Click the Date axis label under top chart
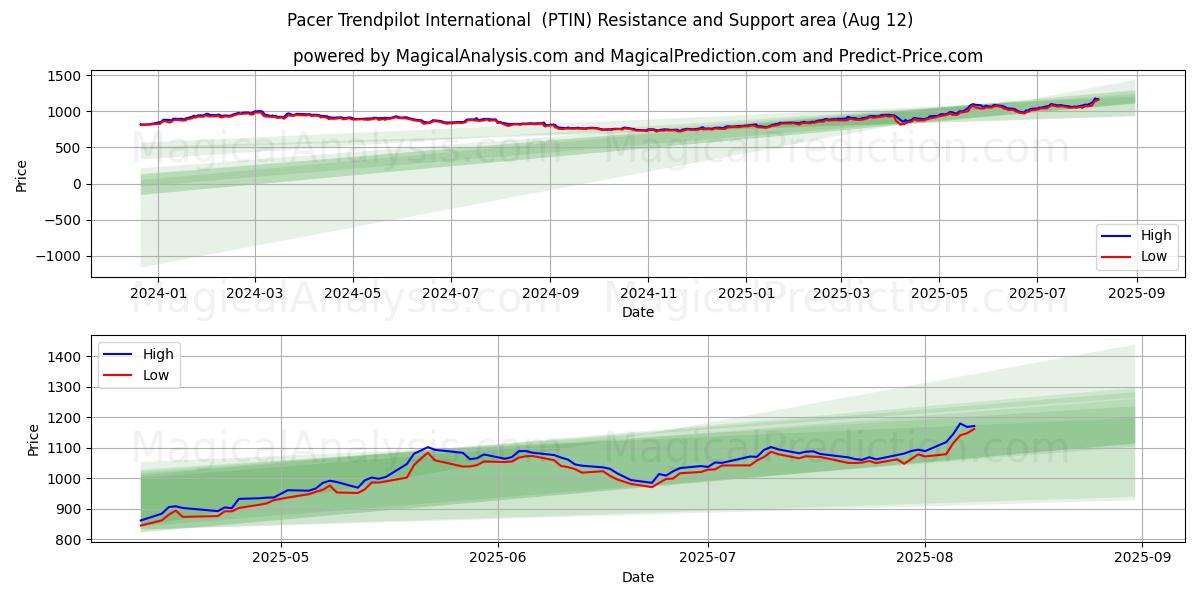Viewport: 1200px width, 600px height. pyautogui.click(x=638, y=313)
